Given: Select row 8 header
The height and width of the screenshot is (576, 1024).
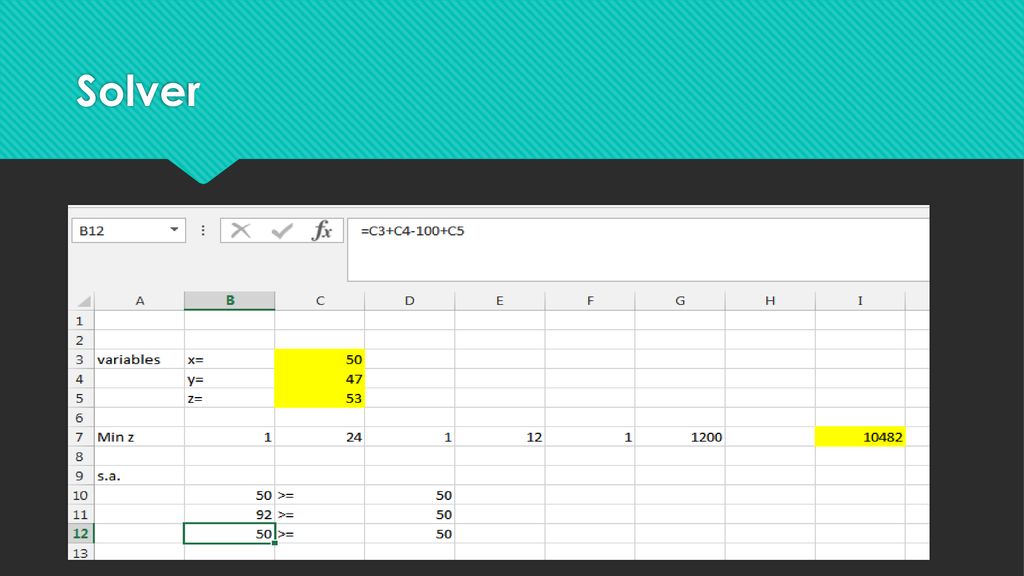Looking at the screenshot, I should pos(80,456).
